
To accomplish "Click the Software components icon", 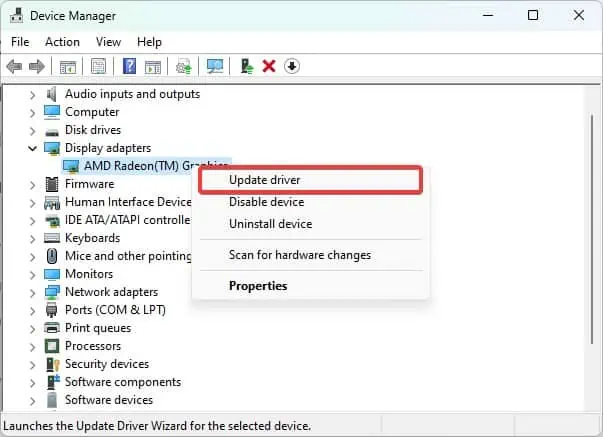I will tap(52, 382).
